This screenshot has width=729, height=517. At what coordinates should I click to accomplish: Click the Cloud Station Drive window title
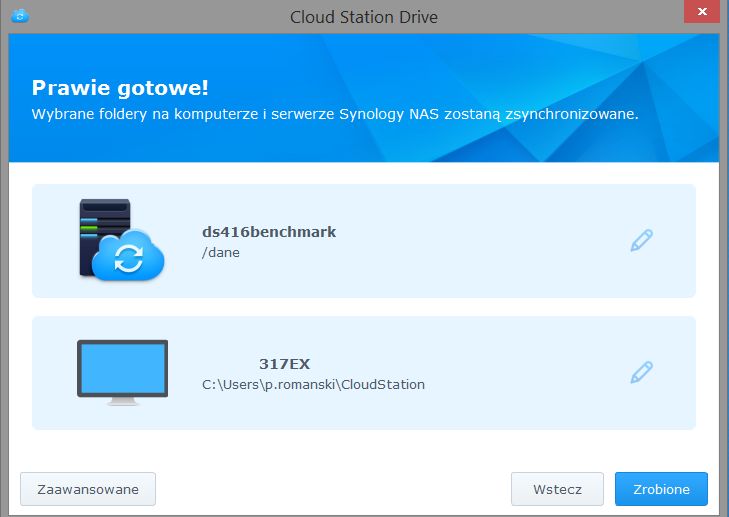(364, 17)
